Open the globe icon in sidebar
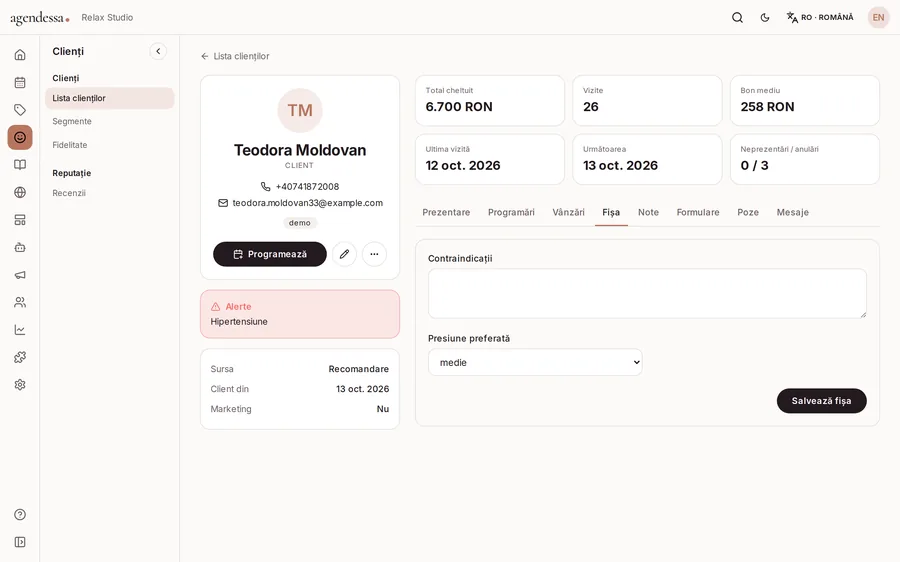This screenshot has width=900, height=562. pos(20,192)
